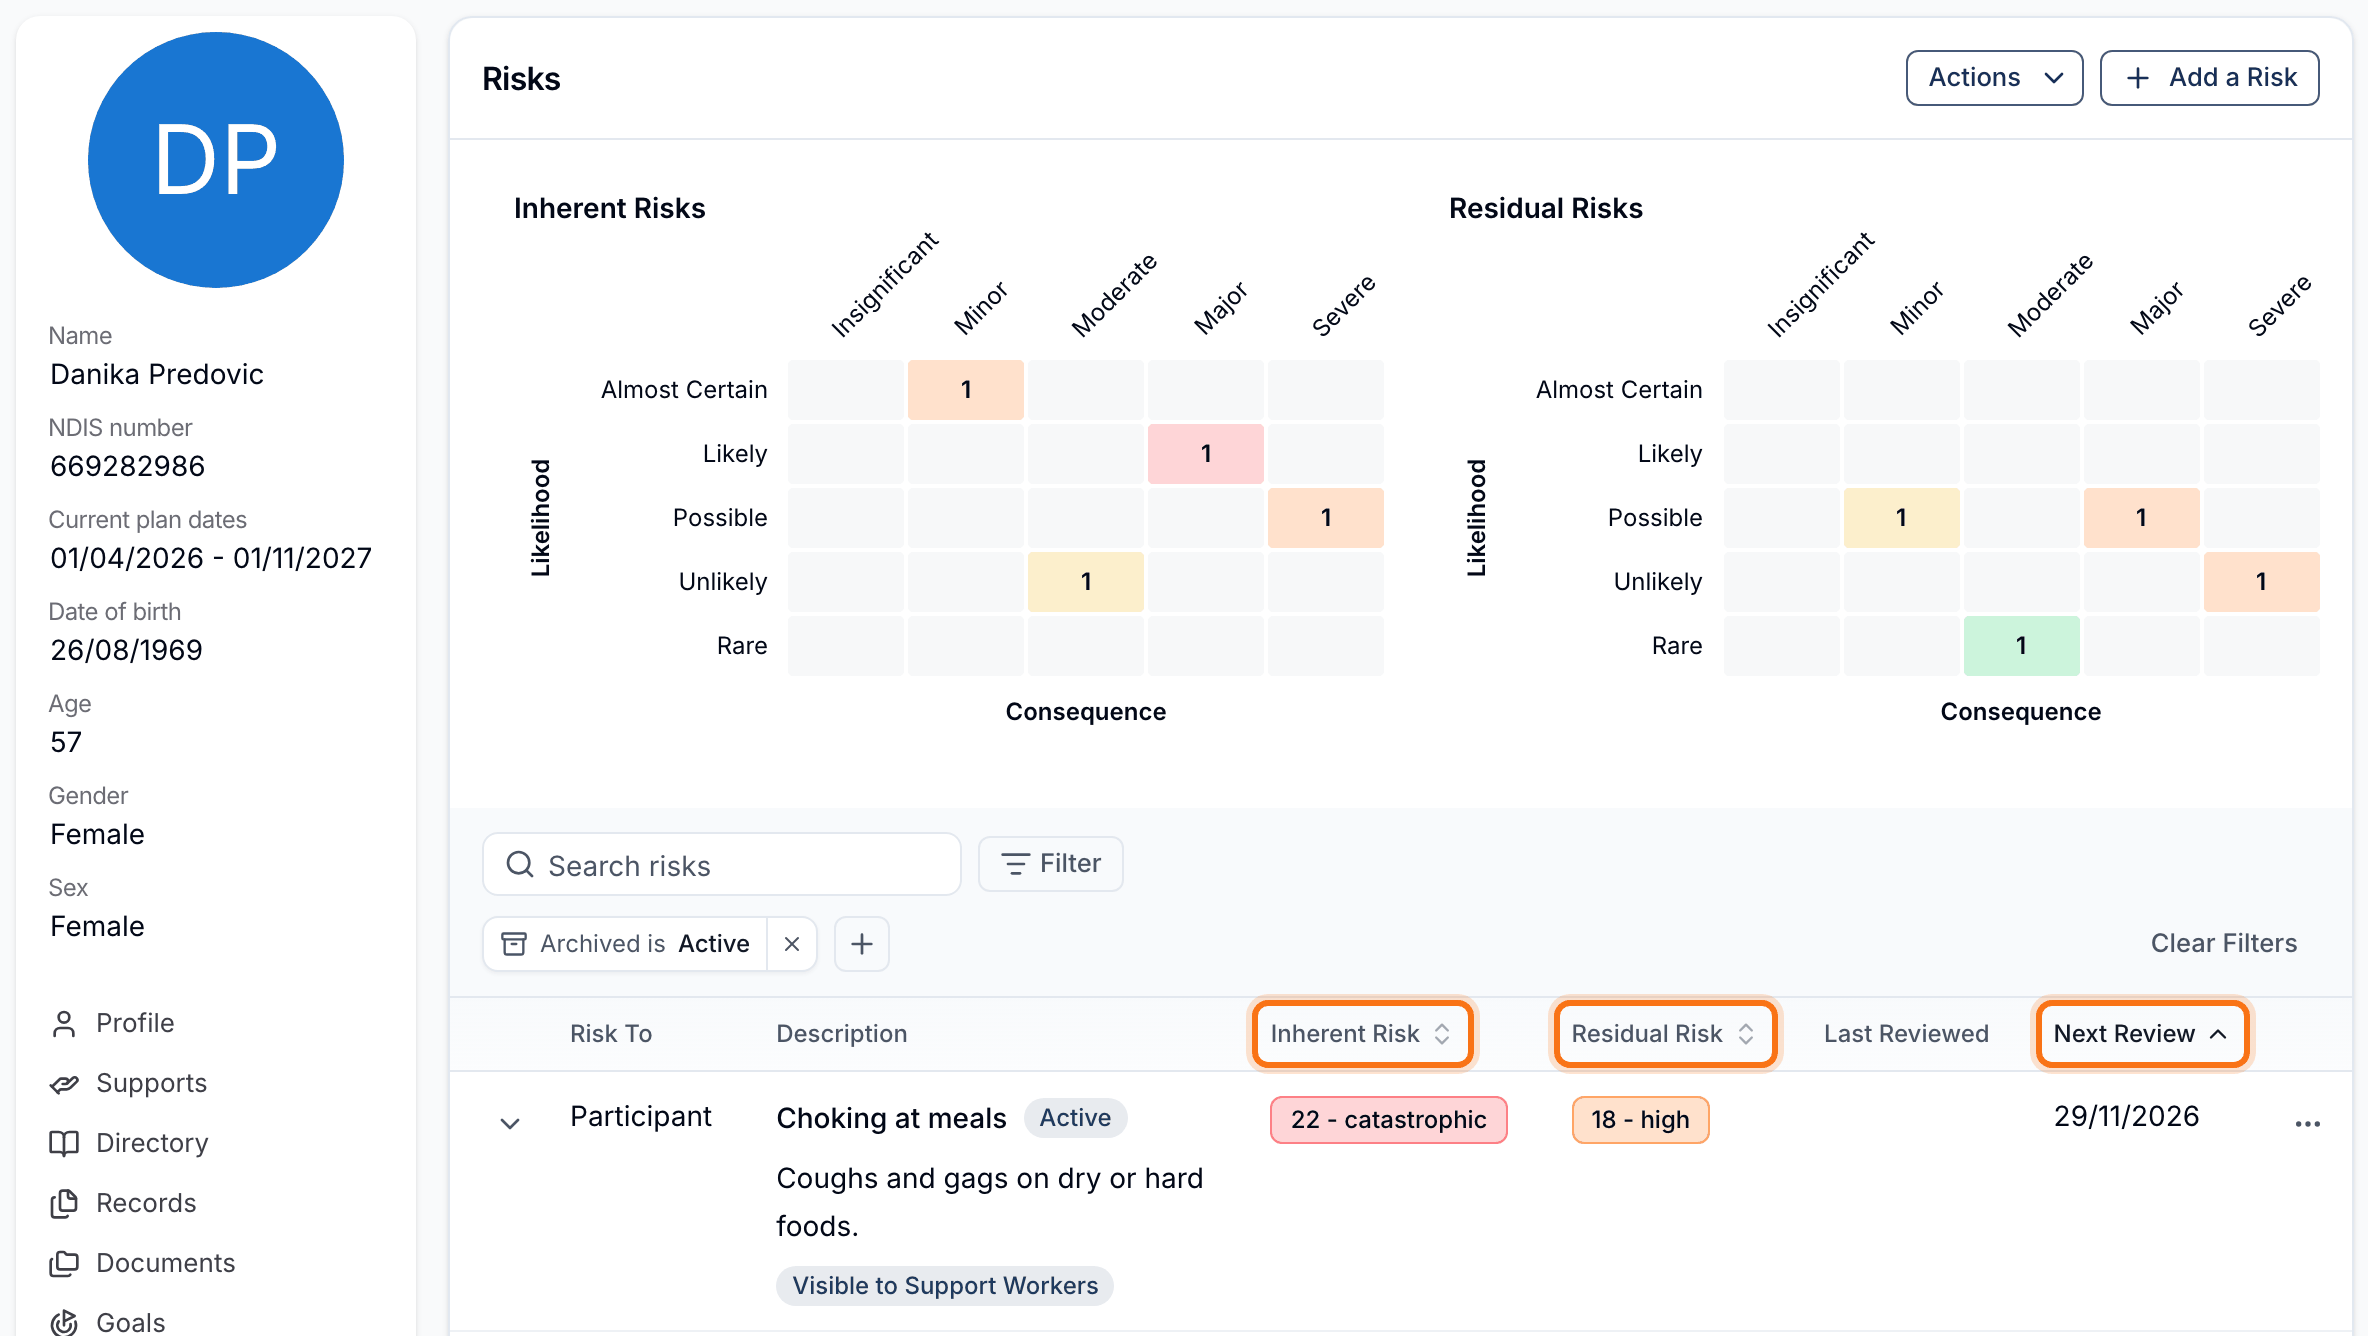Open the Supports handshake icon
The image size is (2368, 1336).
[x=64, y=1083]
